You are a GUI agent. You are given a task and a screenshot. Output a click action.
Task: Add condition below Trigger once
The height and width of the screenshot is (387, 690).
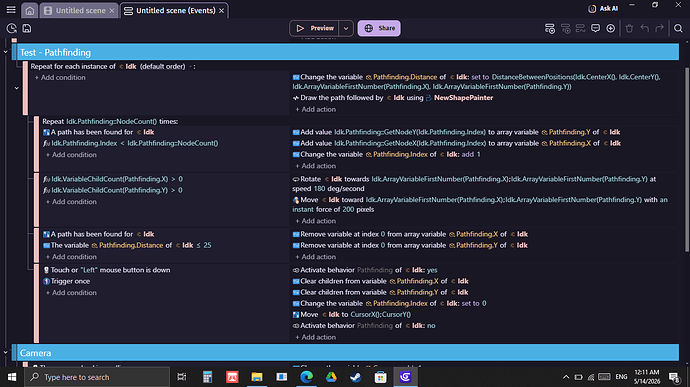[71, 293]
